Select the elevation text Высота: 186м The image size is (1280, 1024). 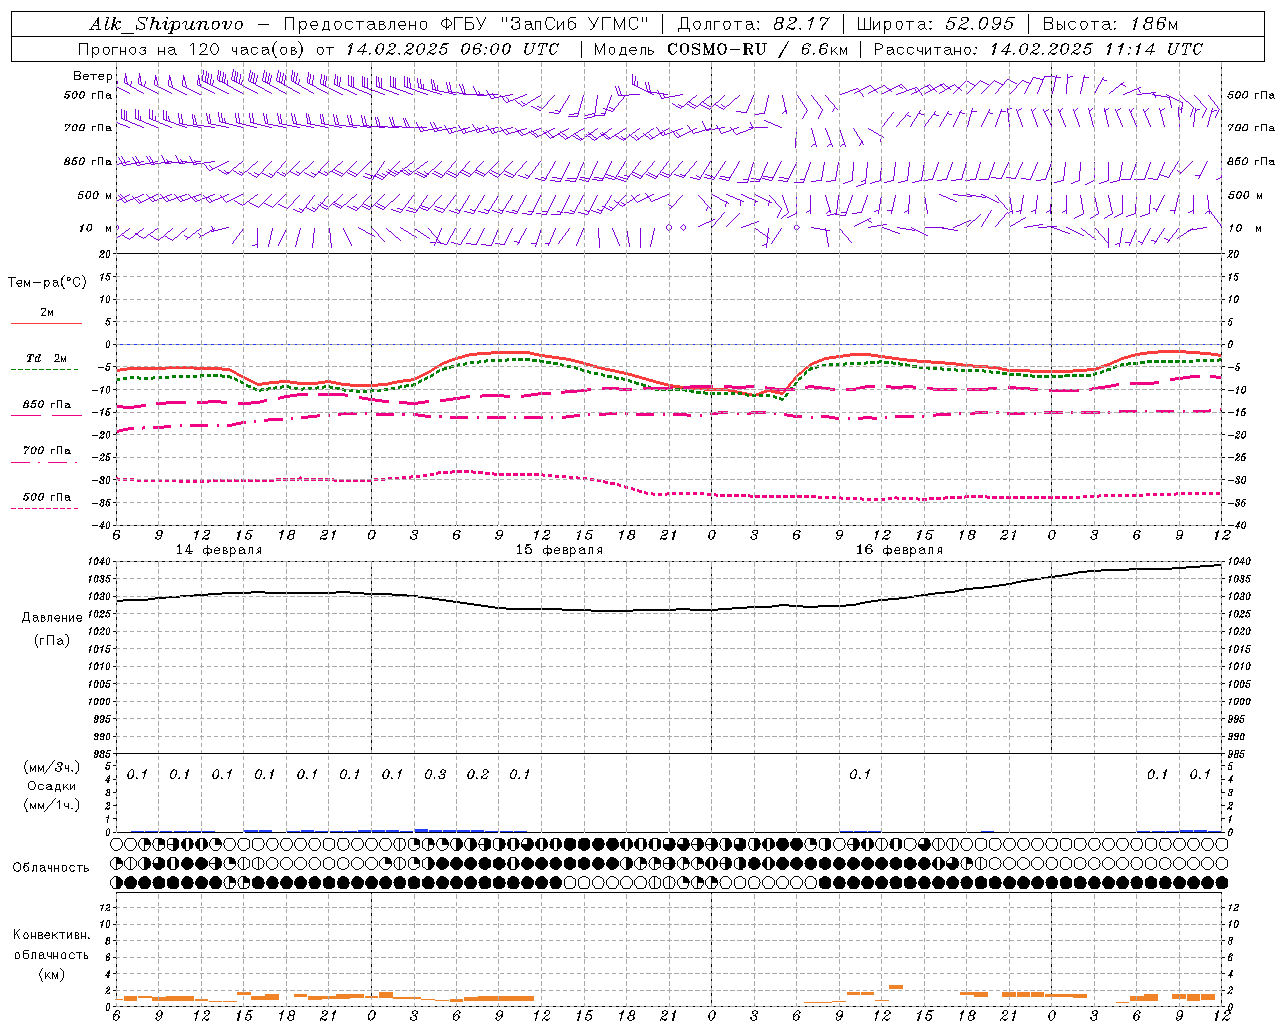(x=1111, y=24)
